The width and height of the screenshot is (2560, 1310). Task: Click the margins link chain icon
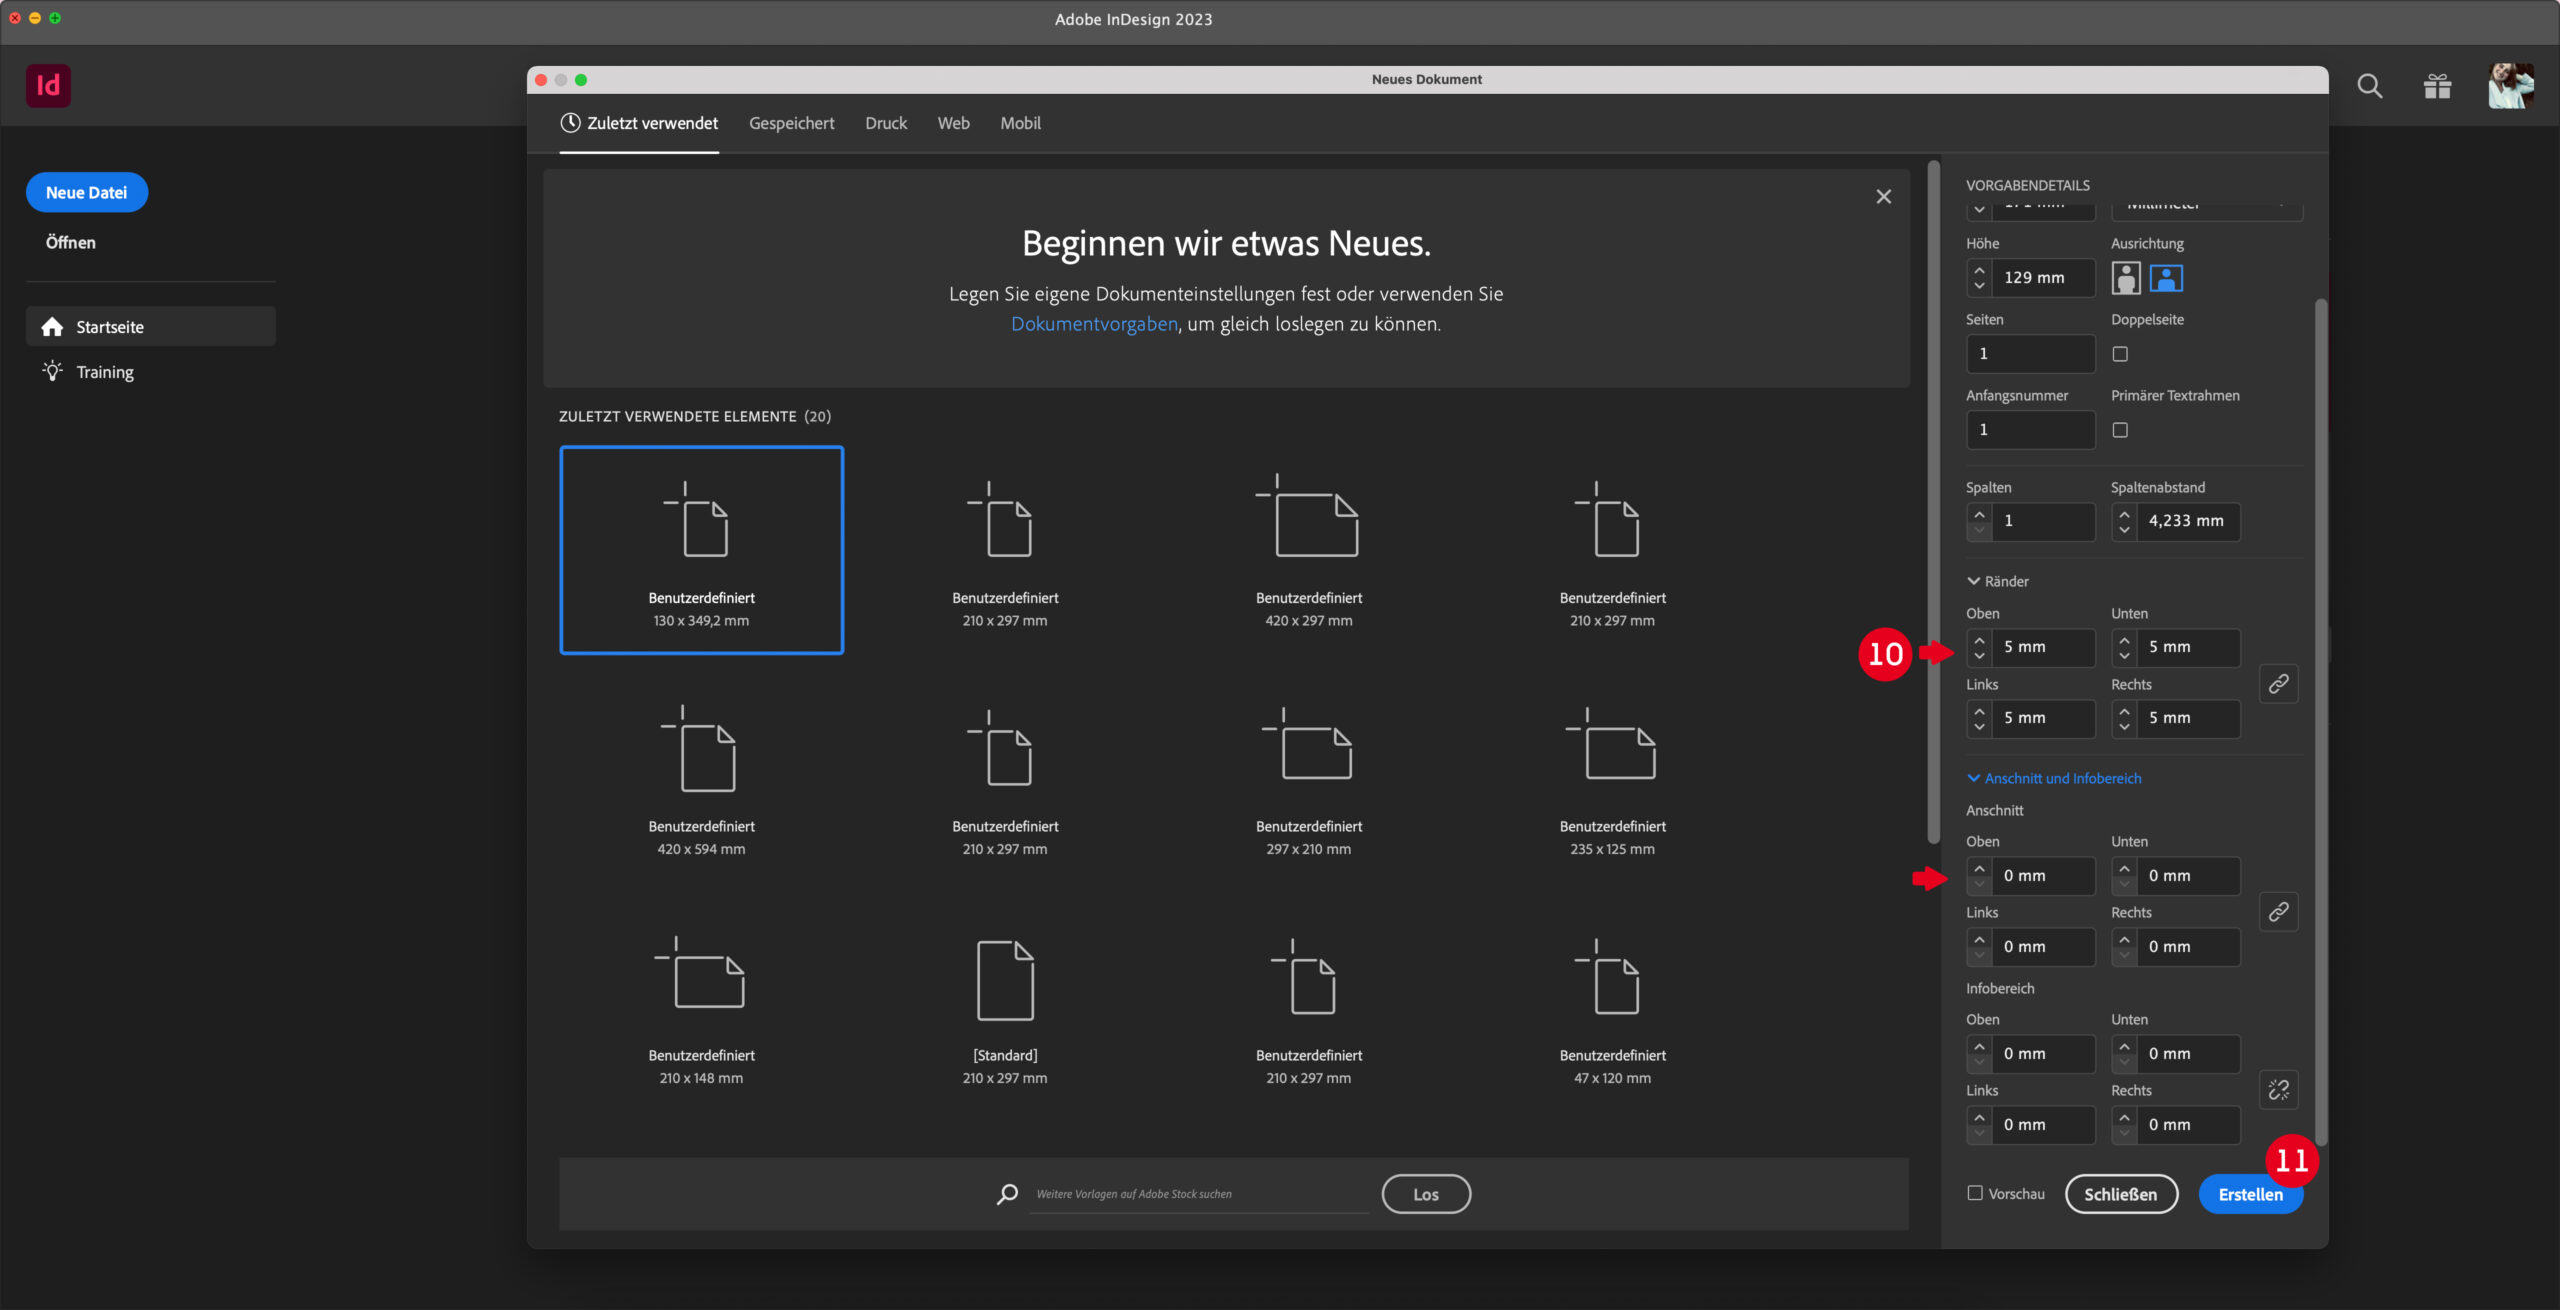pos(2278,684)
